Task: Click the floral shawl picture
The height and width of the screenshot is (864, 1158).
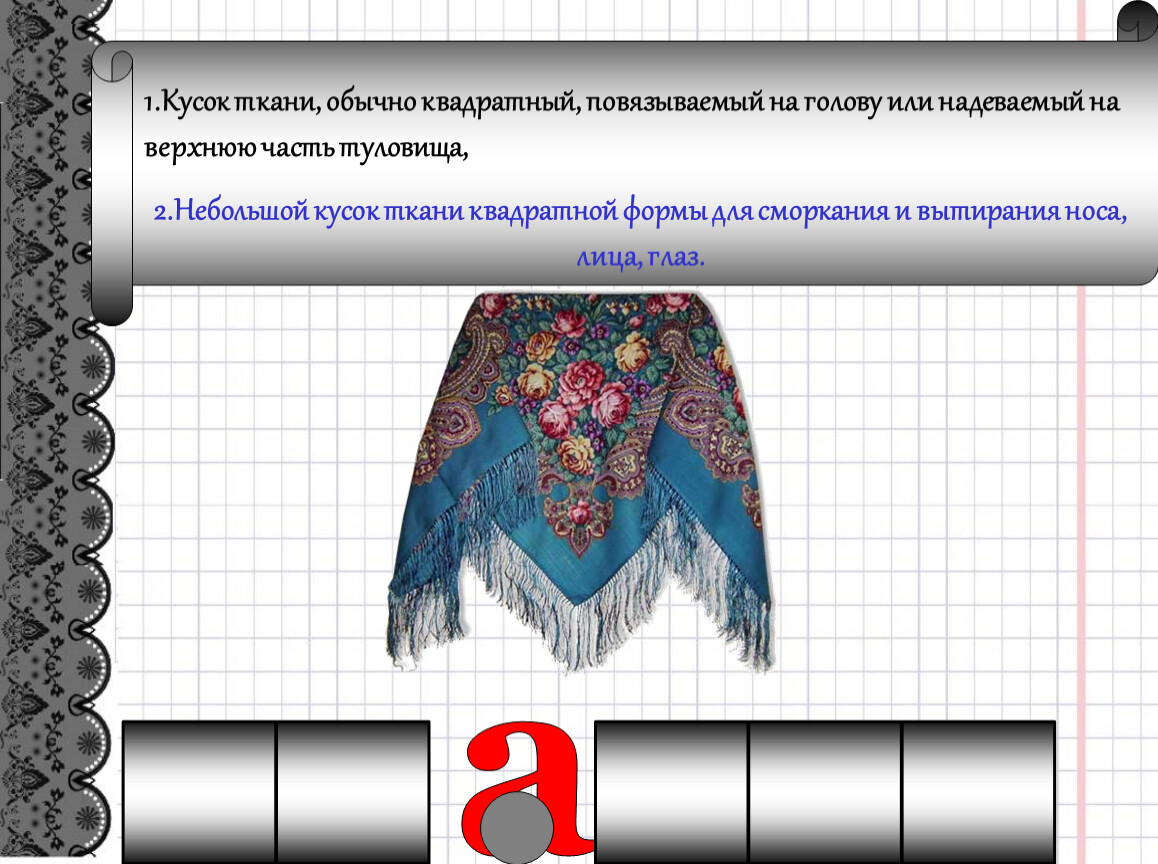Action: [x=580, y=481]
